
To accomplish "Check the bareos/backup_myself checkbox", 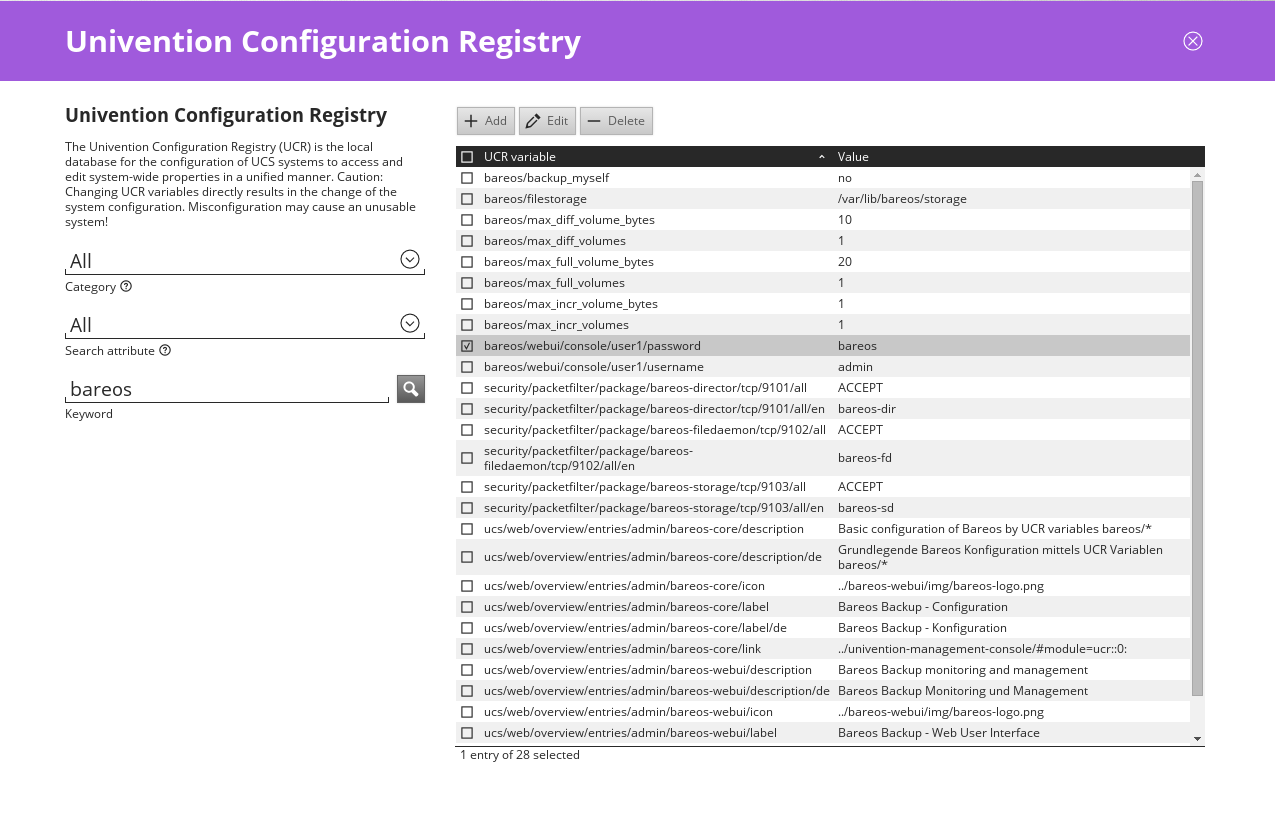I will (467, 178).
